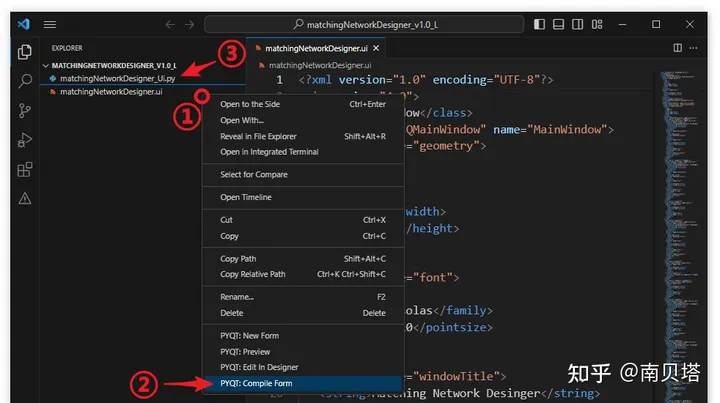Open the Run and Debug view
Image resolution: width=720 pixels, height=403 pixels.
click(x=24, y=140)
